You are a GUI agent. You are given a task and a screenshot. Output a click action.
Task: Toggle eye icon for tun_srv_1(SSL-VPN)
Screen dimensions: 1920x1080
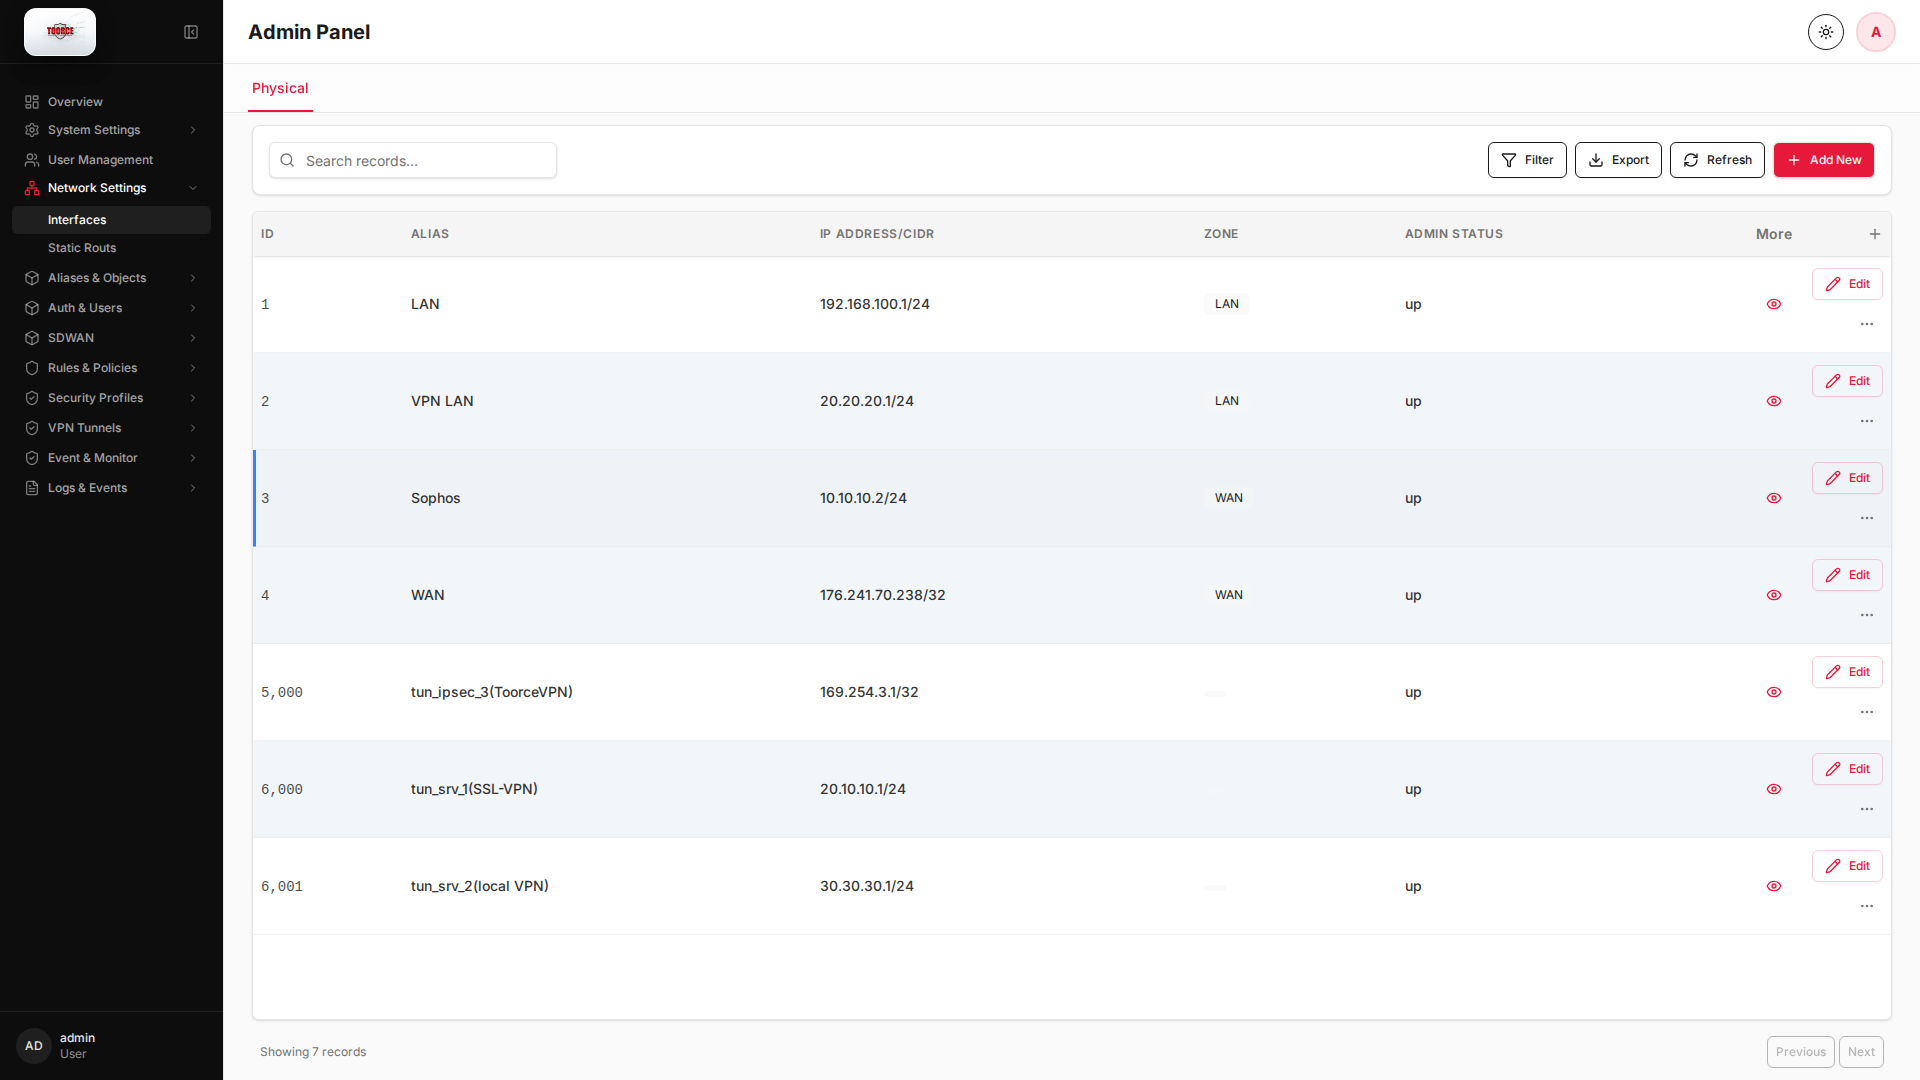click(1774, 789)
